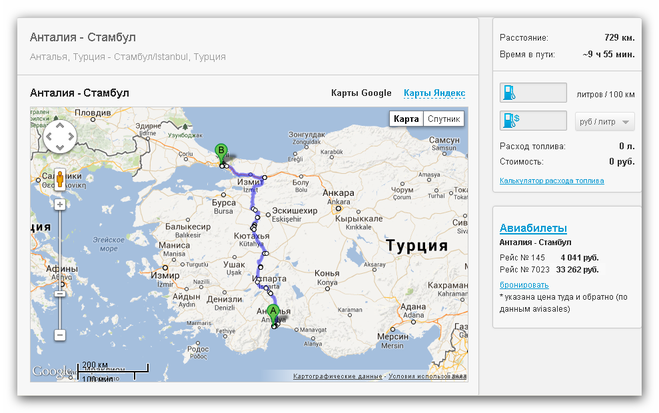This screenshot has height=413, width=659.
Task: Select Карты Google provider
Action: point(361,93)
